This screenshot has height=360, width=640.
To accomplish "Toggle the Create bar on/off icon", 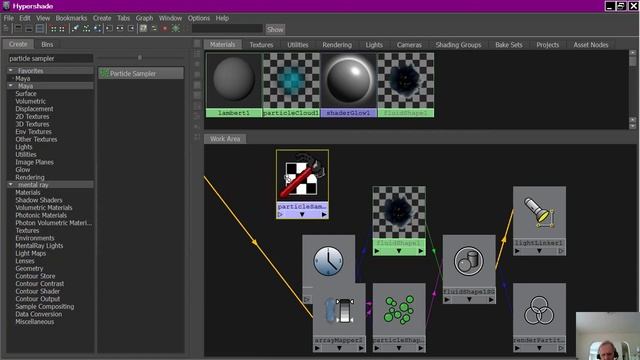I will [6, 29].
